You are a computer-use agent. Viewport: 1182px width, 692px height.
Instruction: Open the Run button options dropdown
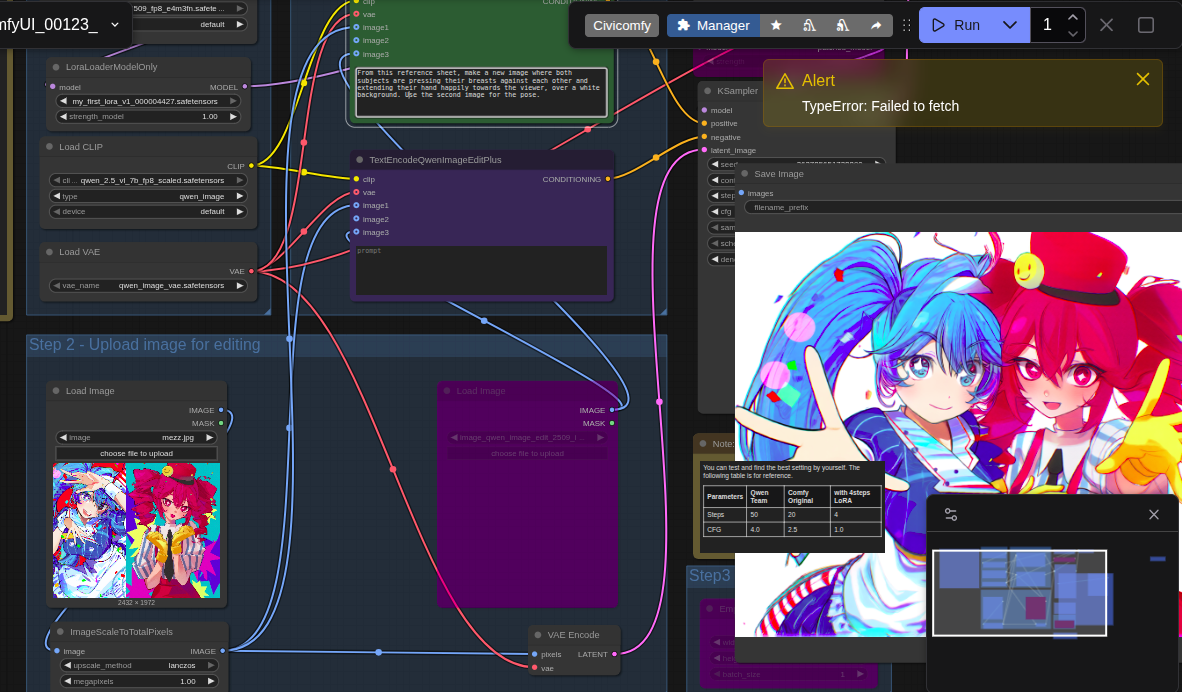pos(1010,26)
